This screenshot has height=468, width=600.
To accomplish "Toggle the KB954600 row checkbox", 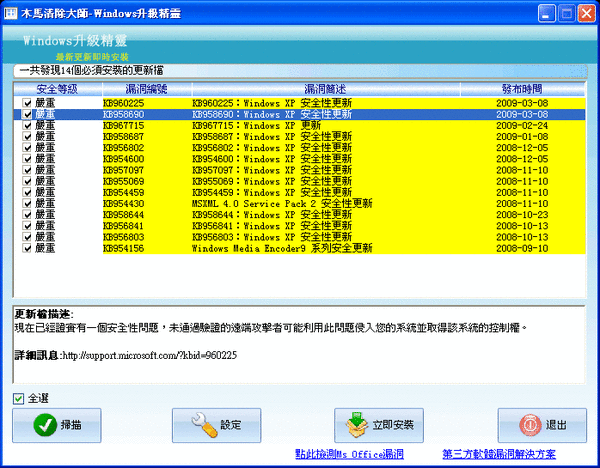I will point(27,159).
